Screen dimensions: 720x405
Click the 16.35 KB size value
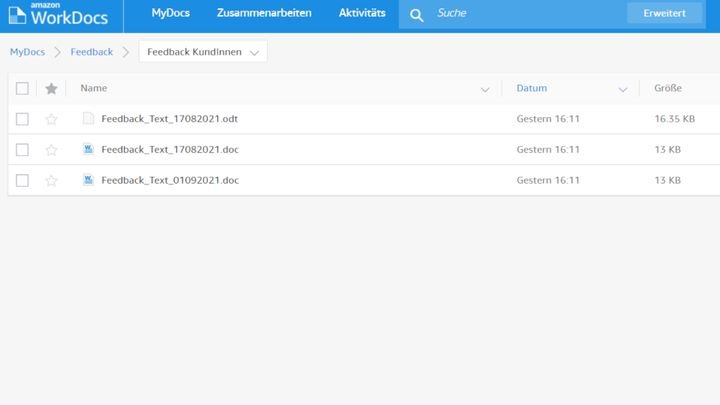(x=675, y=119)
